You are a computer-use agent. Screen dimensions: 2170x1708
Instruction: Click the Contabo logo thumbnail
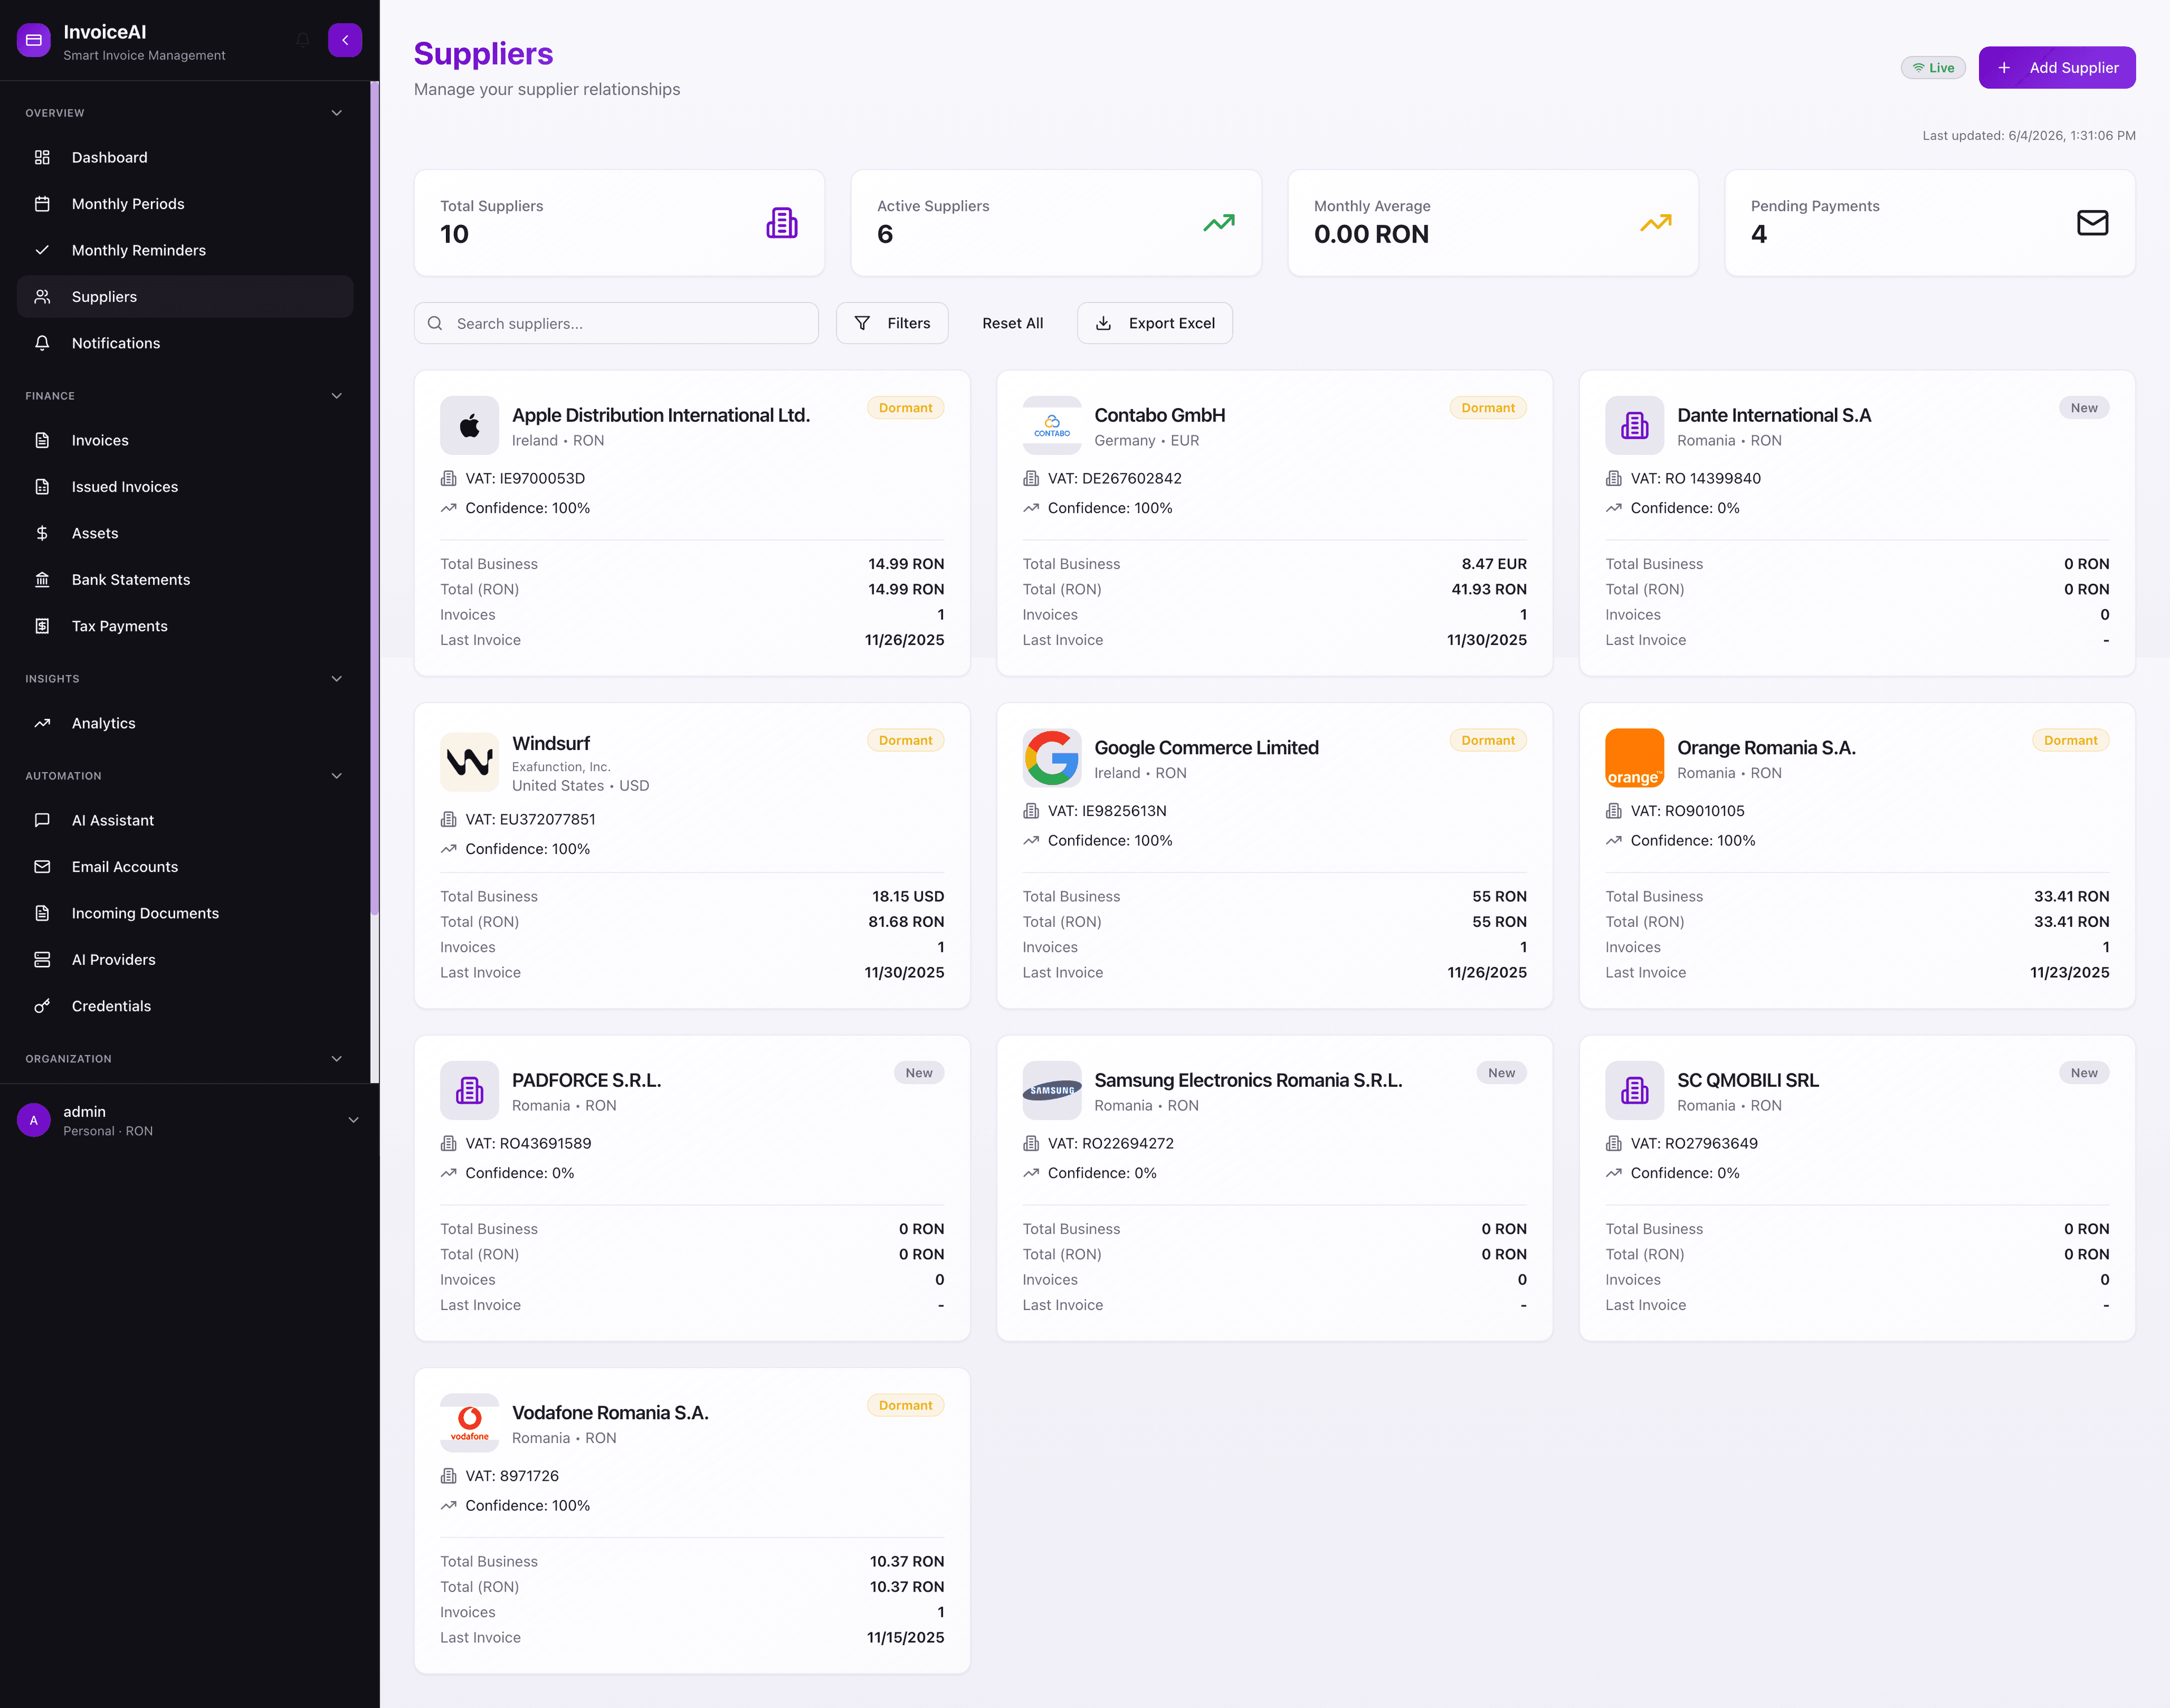tap(1052, 426)
